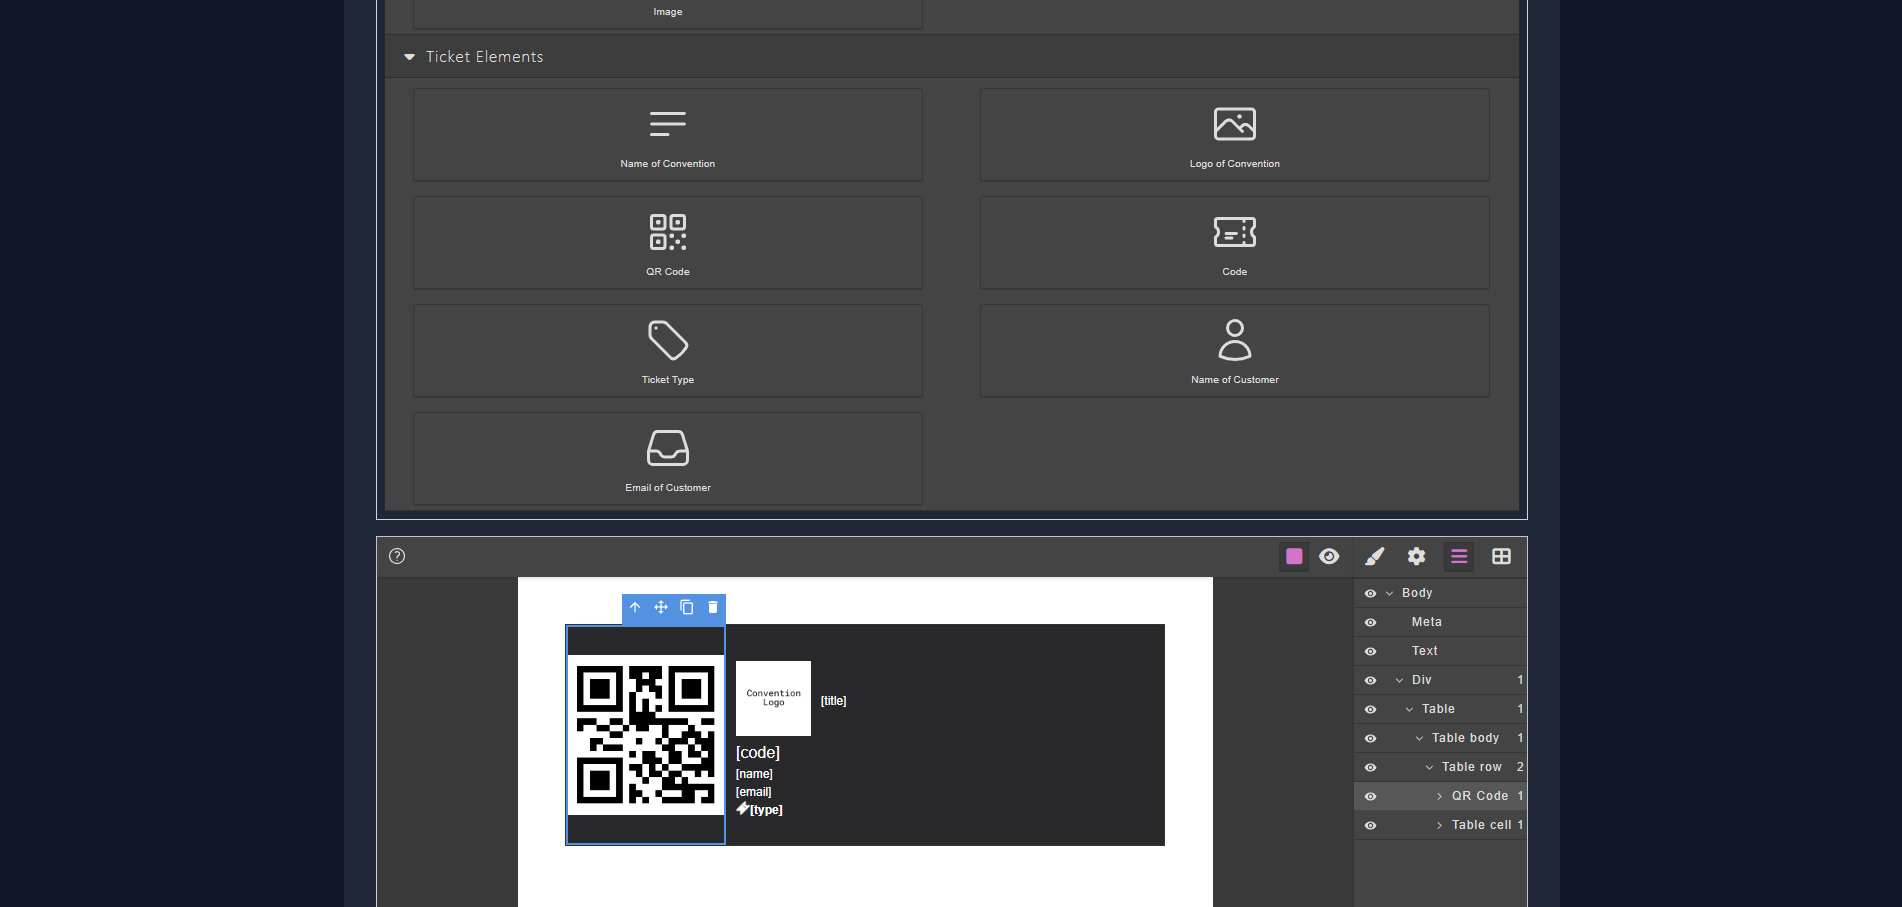Collapse the Ticket Elements section

click(409, 57)
